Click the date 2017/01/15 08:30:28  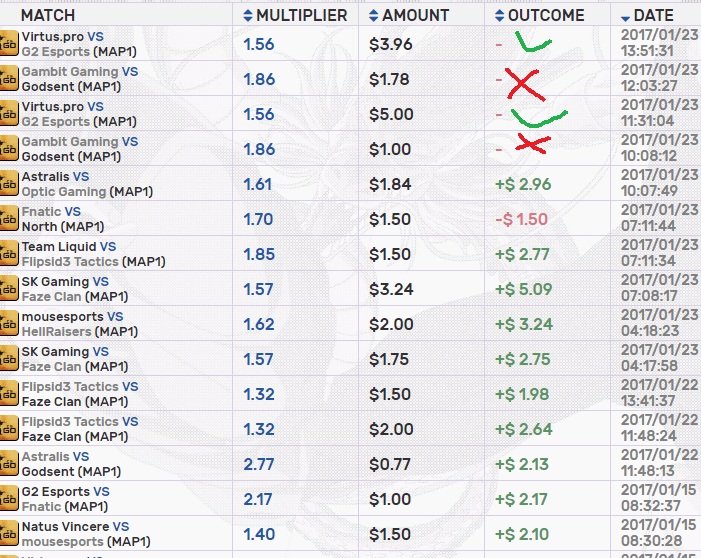[660, 533]
